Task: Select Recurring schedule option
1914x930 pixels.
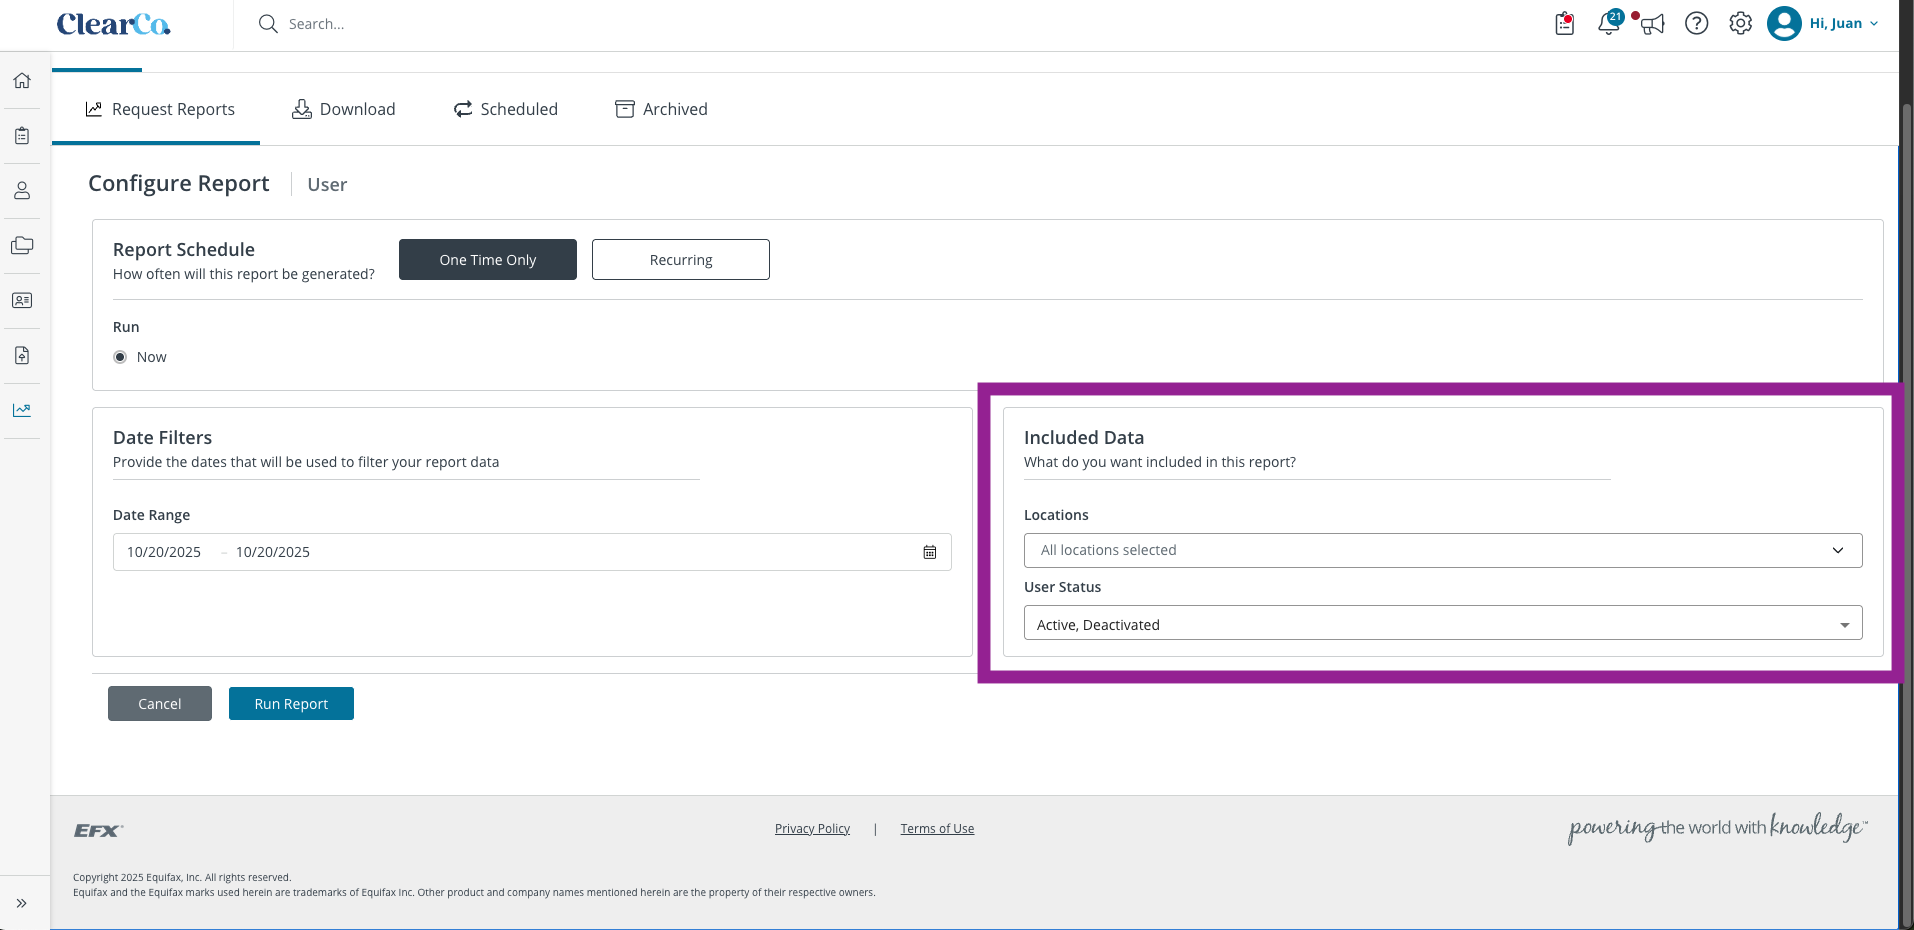Action: coord(681,259)
